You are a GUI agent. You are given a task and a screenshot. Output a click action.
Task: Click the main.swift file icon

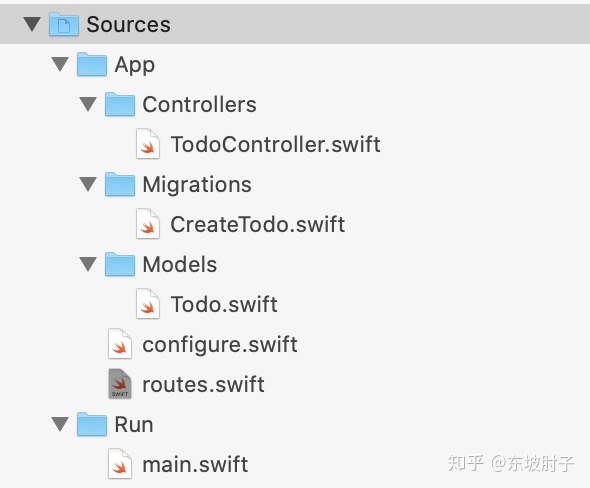(120, 464)
